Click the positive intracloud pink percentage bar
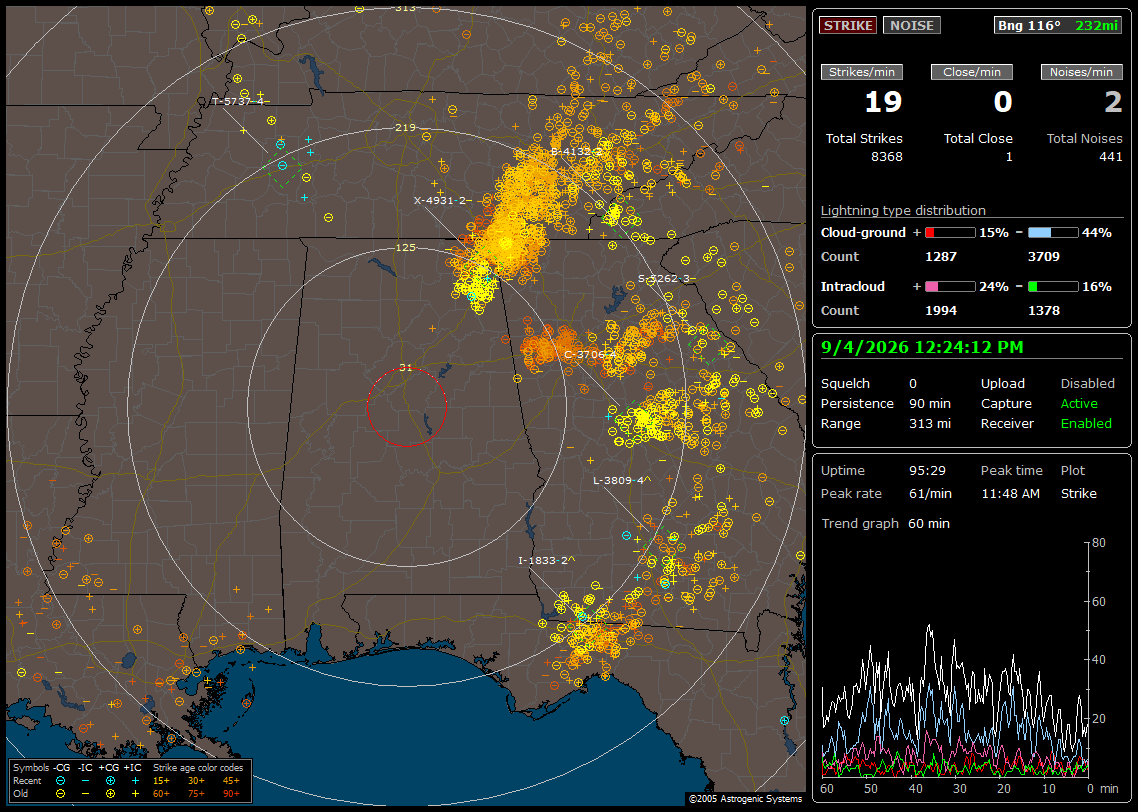The image size is (1138, 812). click(x=950, y=287)
